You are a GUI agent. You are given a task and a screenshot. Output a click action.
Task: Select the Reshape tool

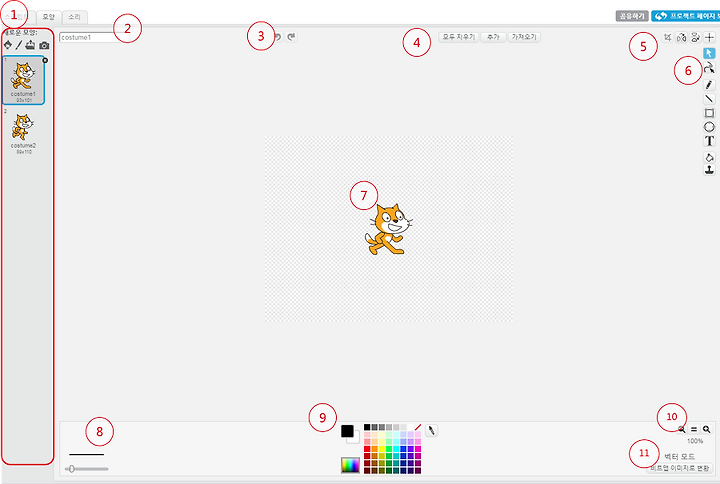[709, 68]
